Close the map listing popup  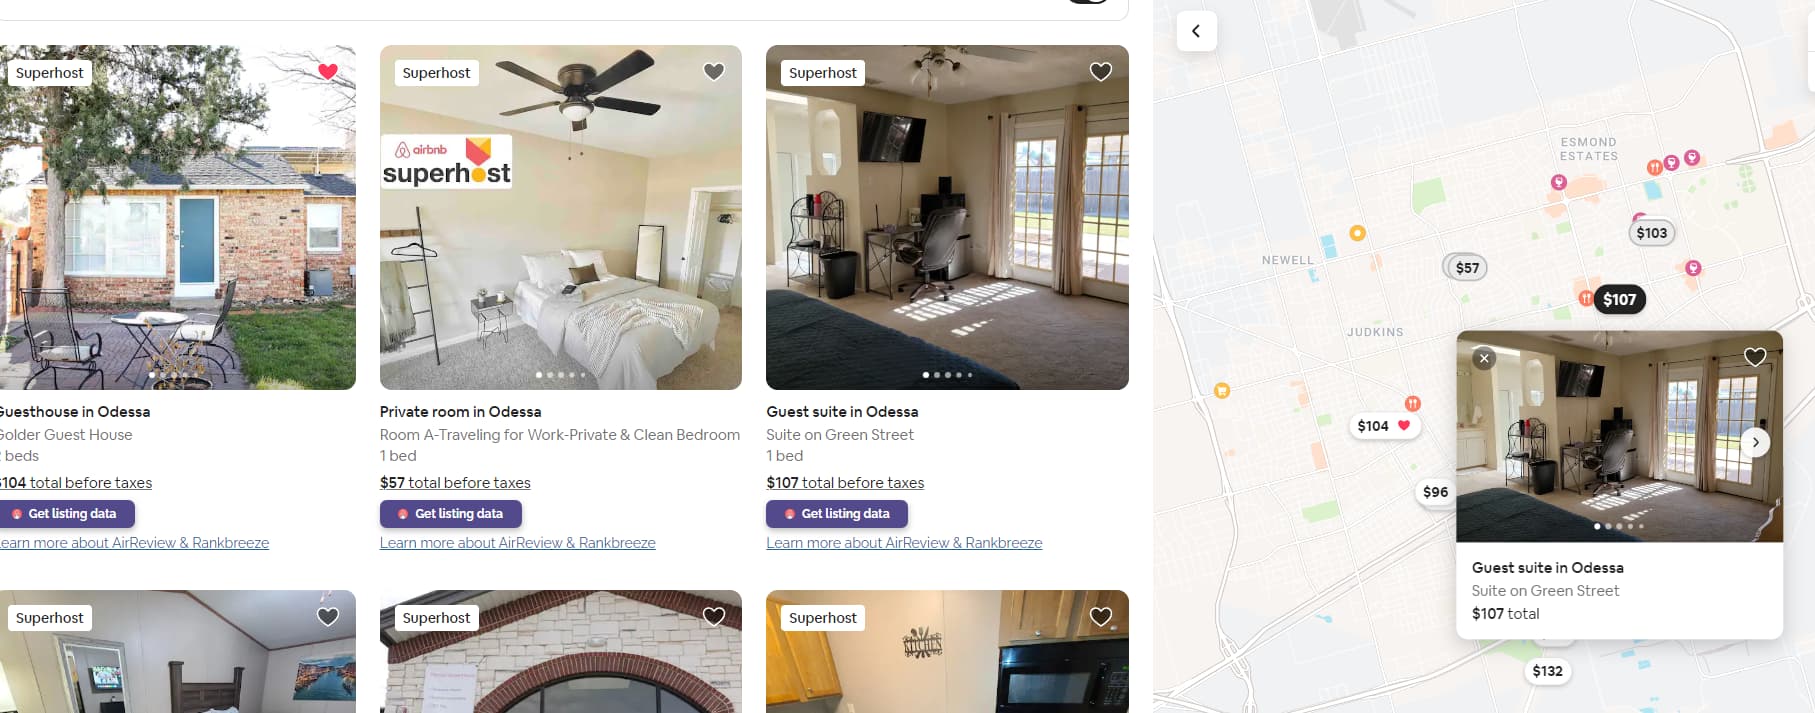(x=1484, y=358)
